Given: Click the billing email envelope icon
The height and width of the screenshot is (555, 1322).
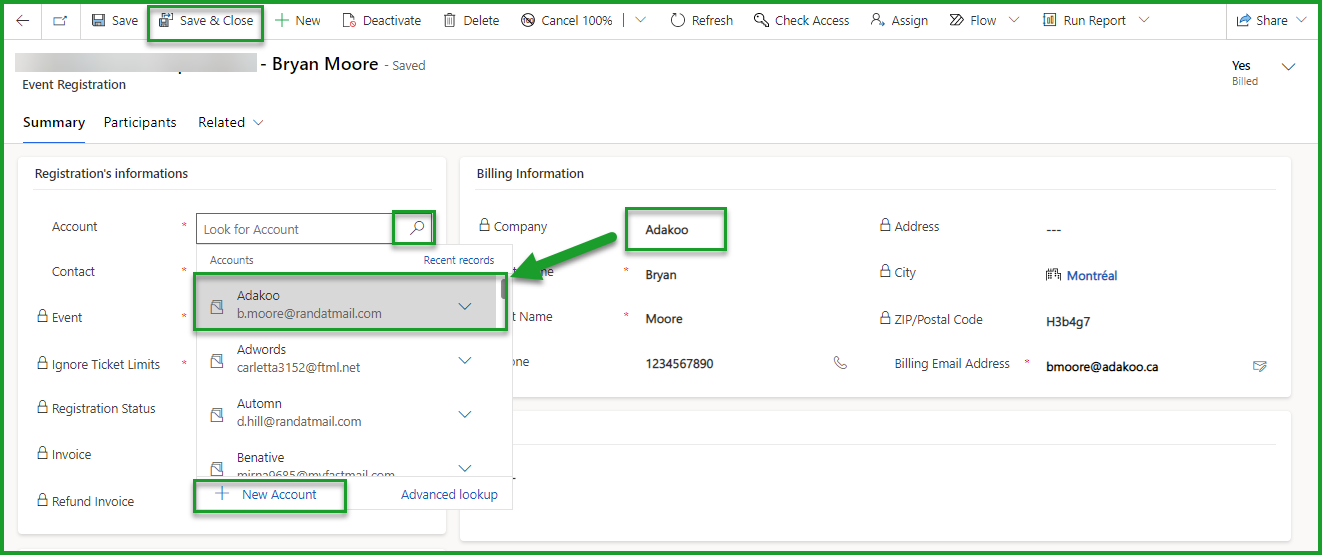Looking at the screenshot, I should point(1260,366).
